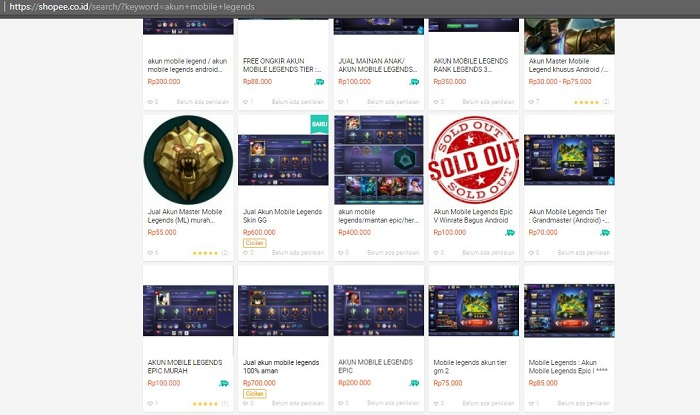Open 'AKUN MOBILE LEGENDS EPIC MURAH' title
Image resolution: width=700 pixels, height=415 pixels.
(185, 367)
